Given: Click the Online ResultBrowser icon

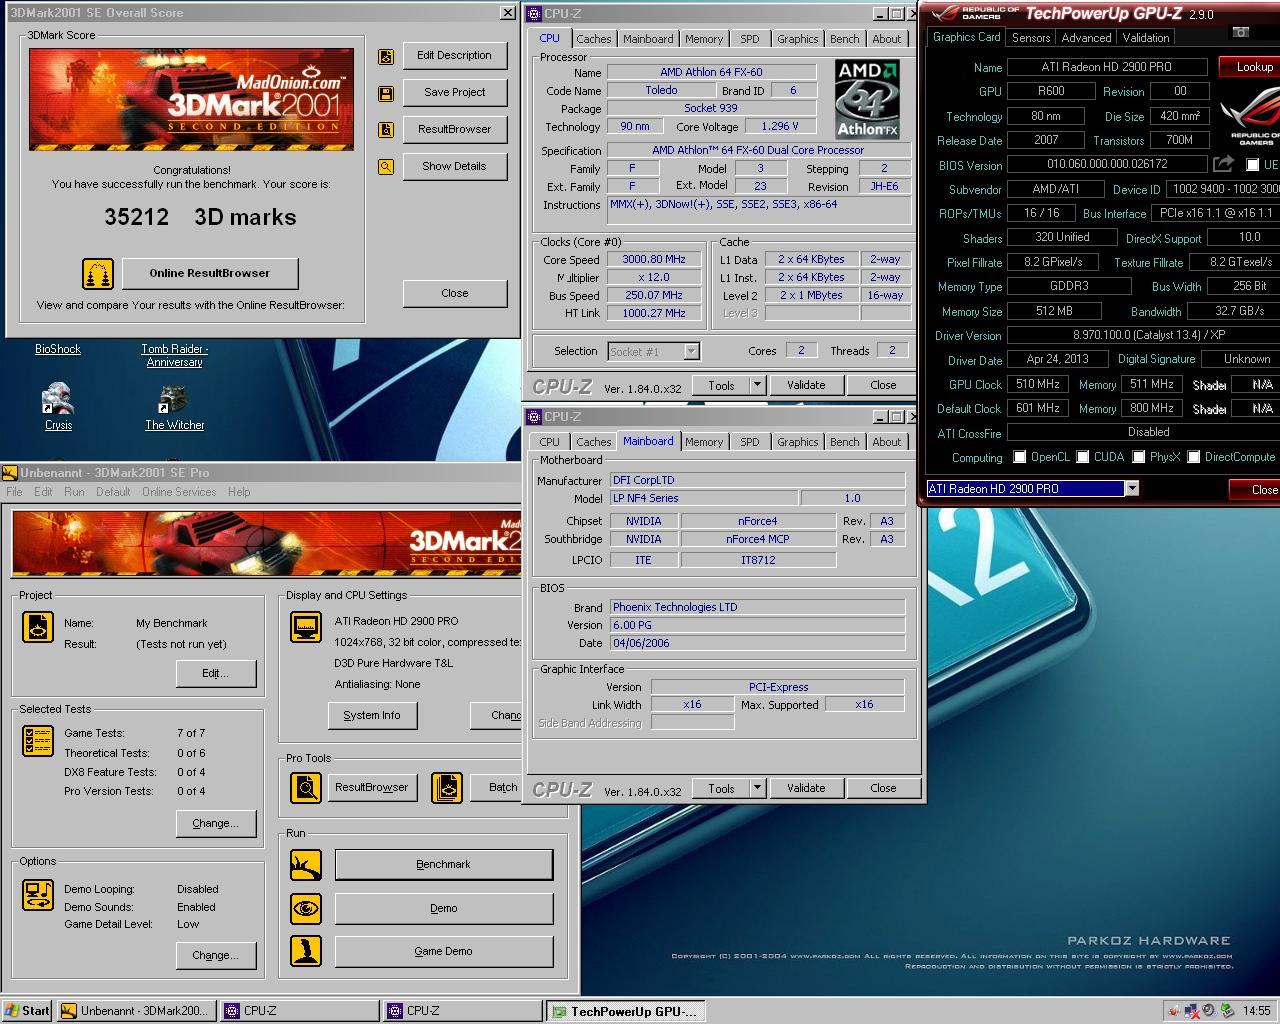Looking at the screenshot, I should pyautogui.click(x=98, y=273).
